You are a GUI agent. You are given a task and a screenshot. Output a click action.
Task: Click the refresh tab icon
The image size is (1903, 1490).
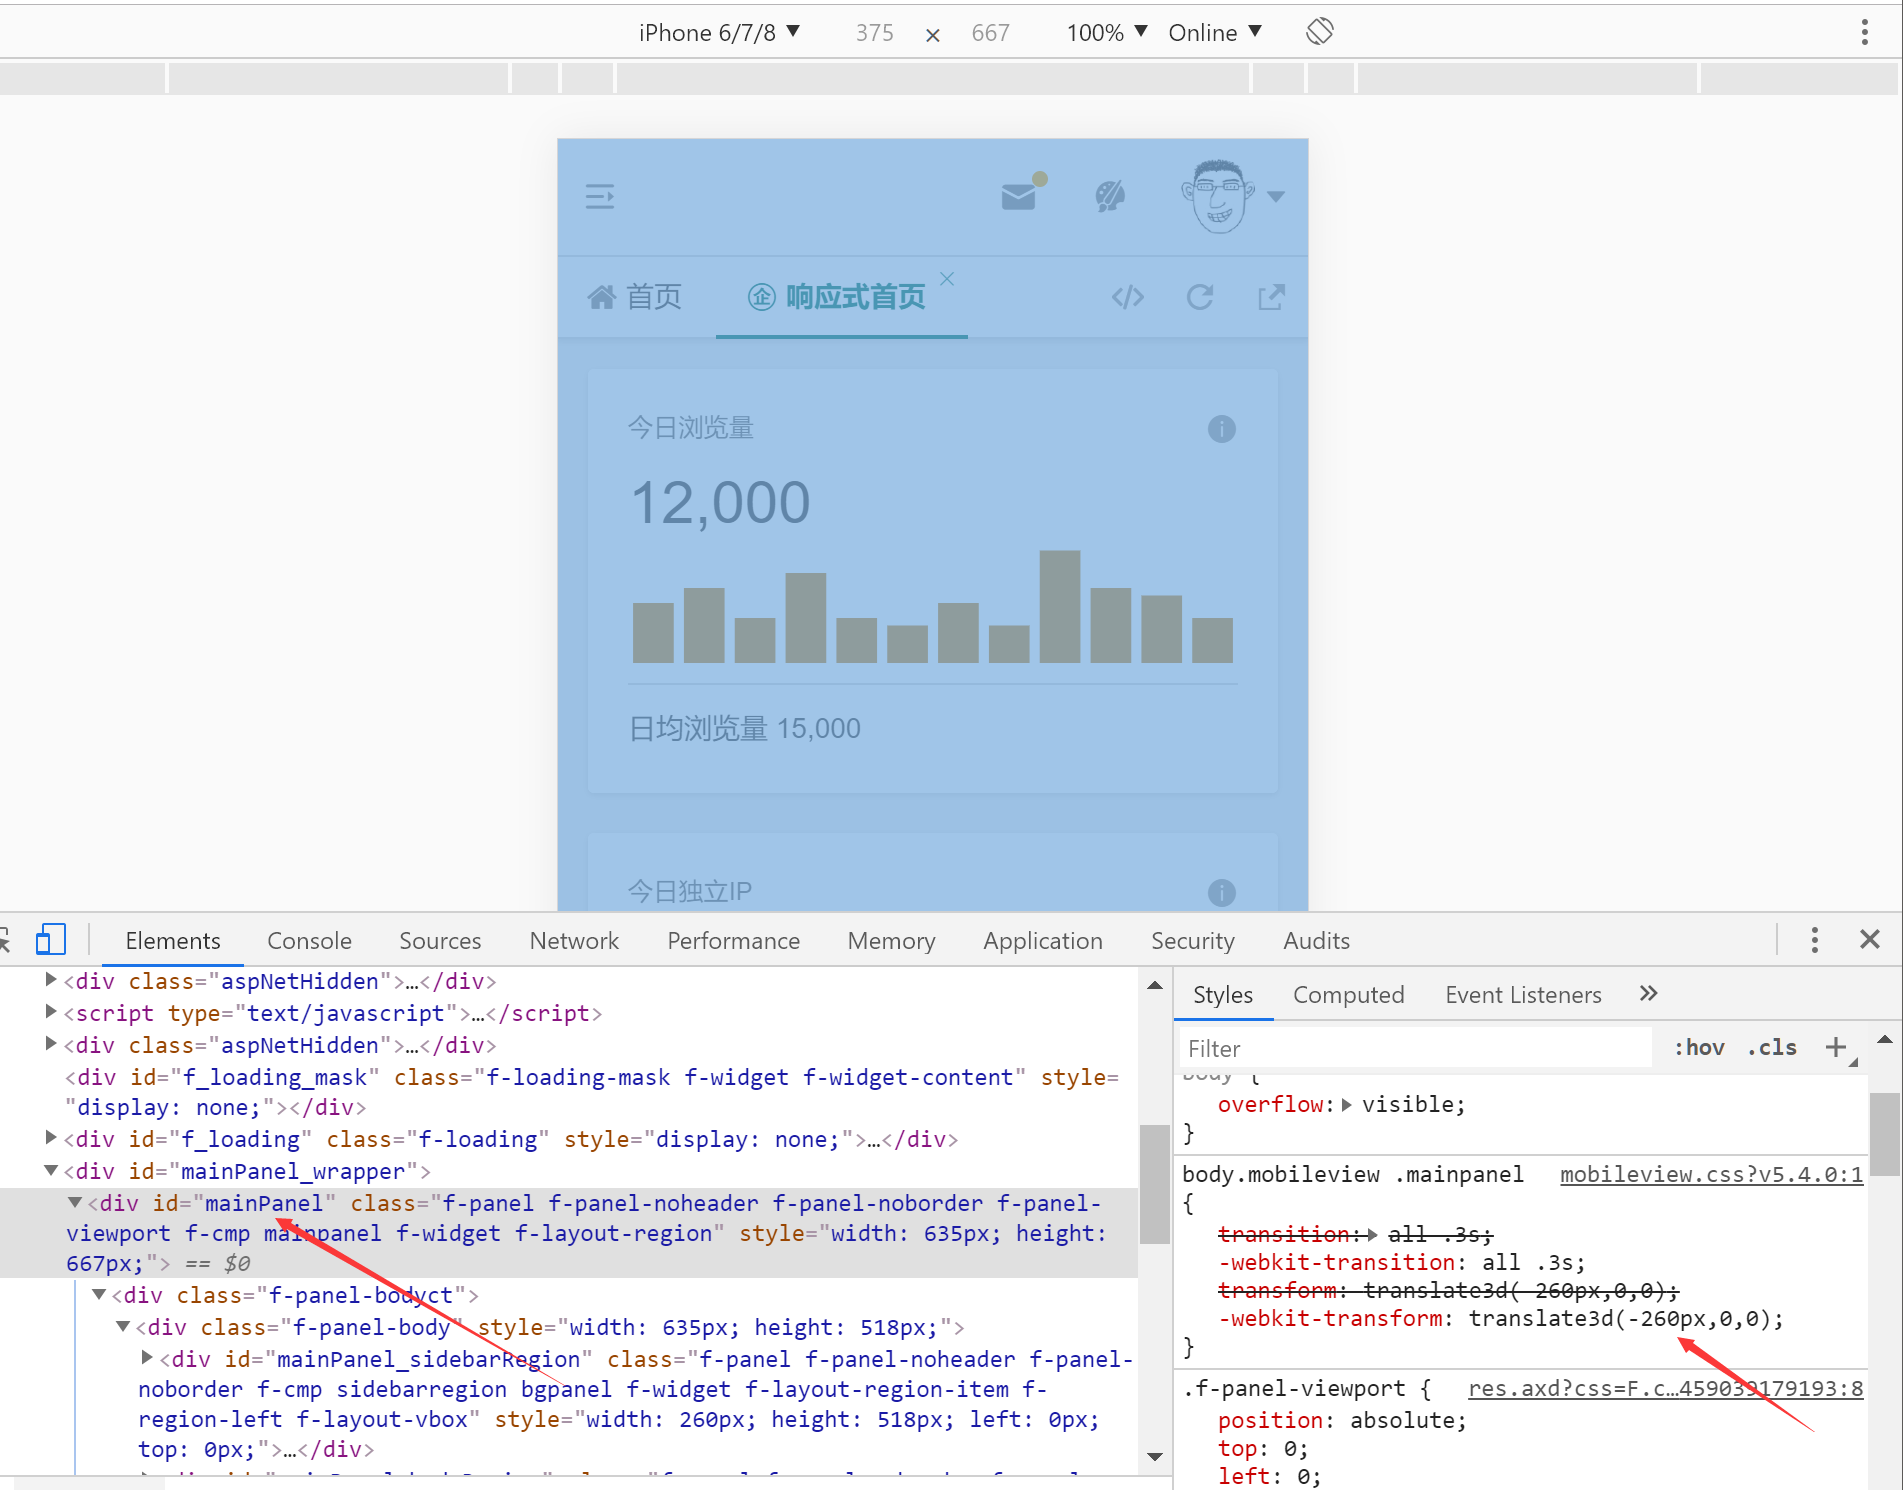click(1200, 297)
